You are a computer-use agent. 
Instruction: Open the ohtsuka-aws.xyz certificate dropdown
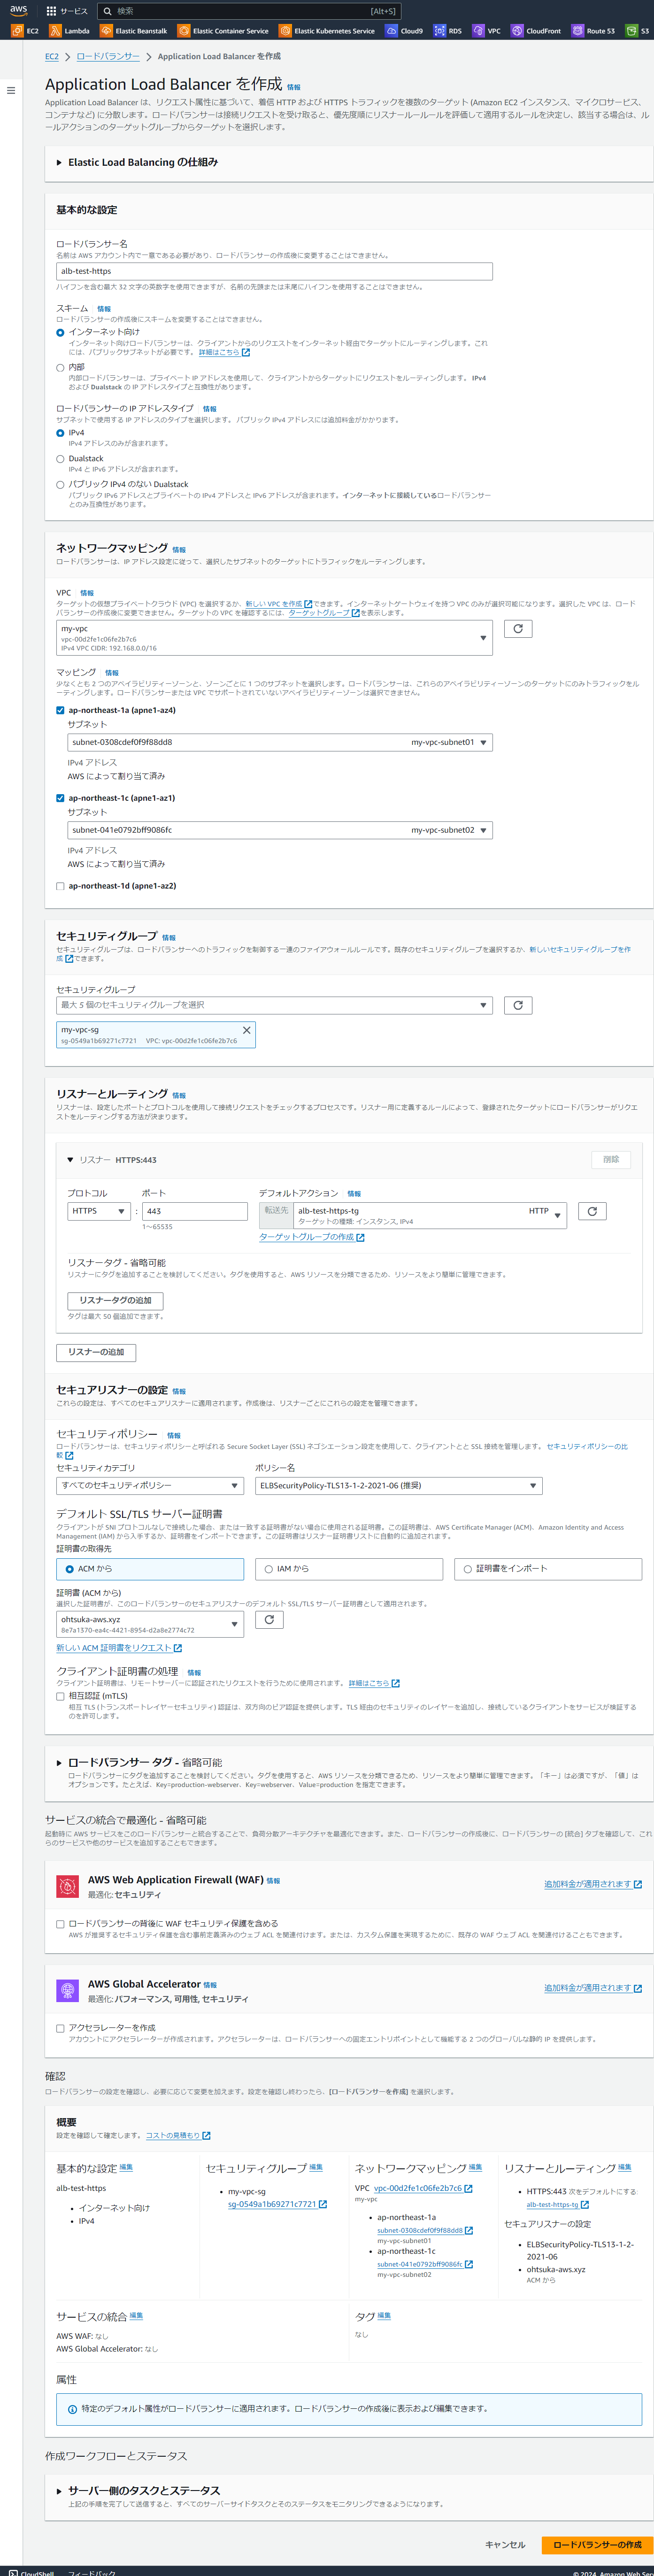pos(150,1624)
